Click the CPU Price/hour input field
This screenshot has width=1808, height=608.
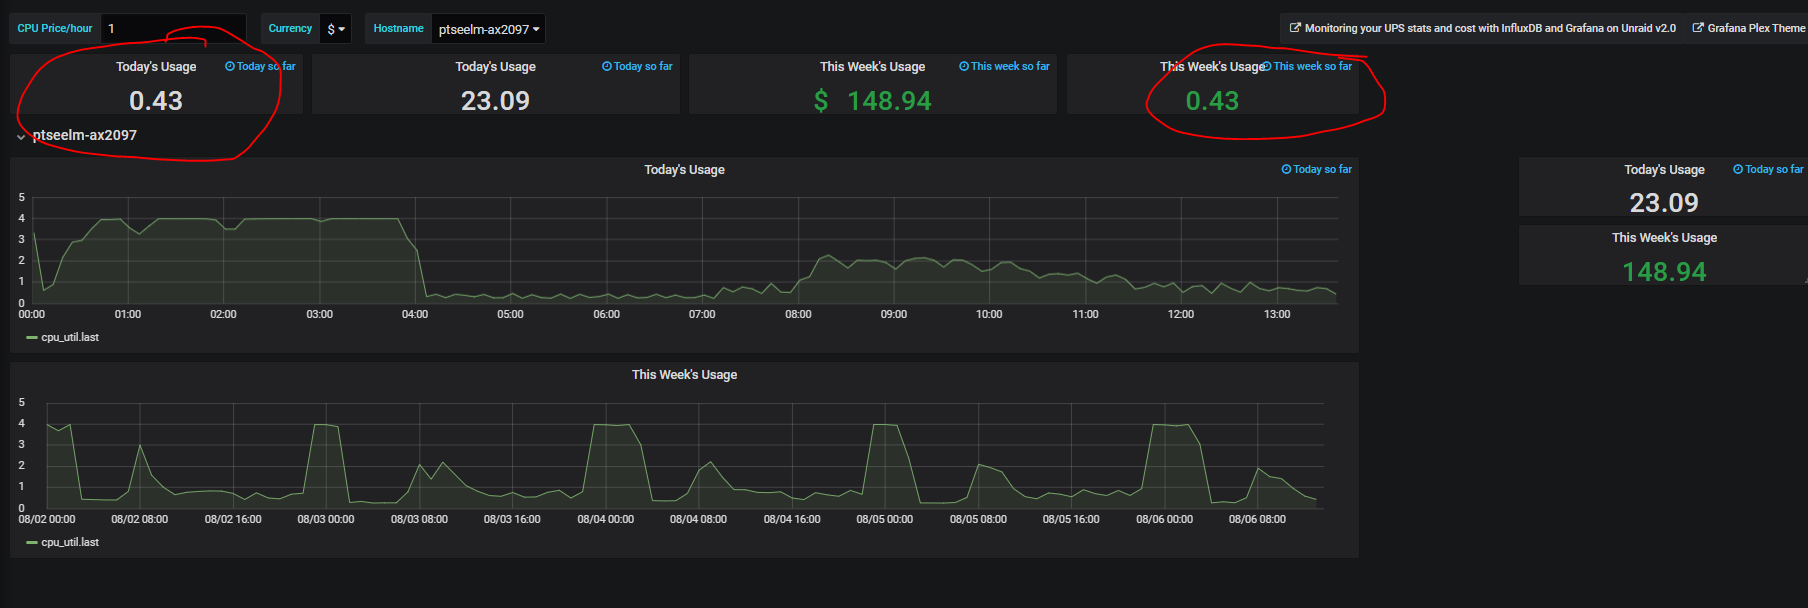click(173, 28)
